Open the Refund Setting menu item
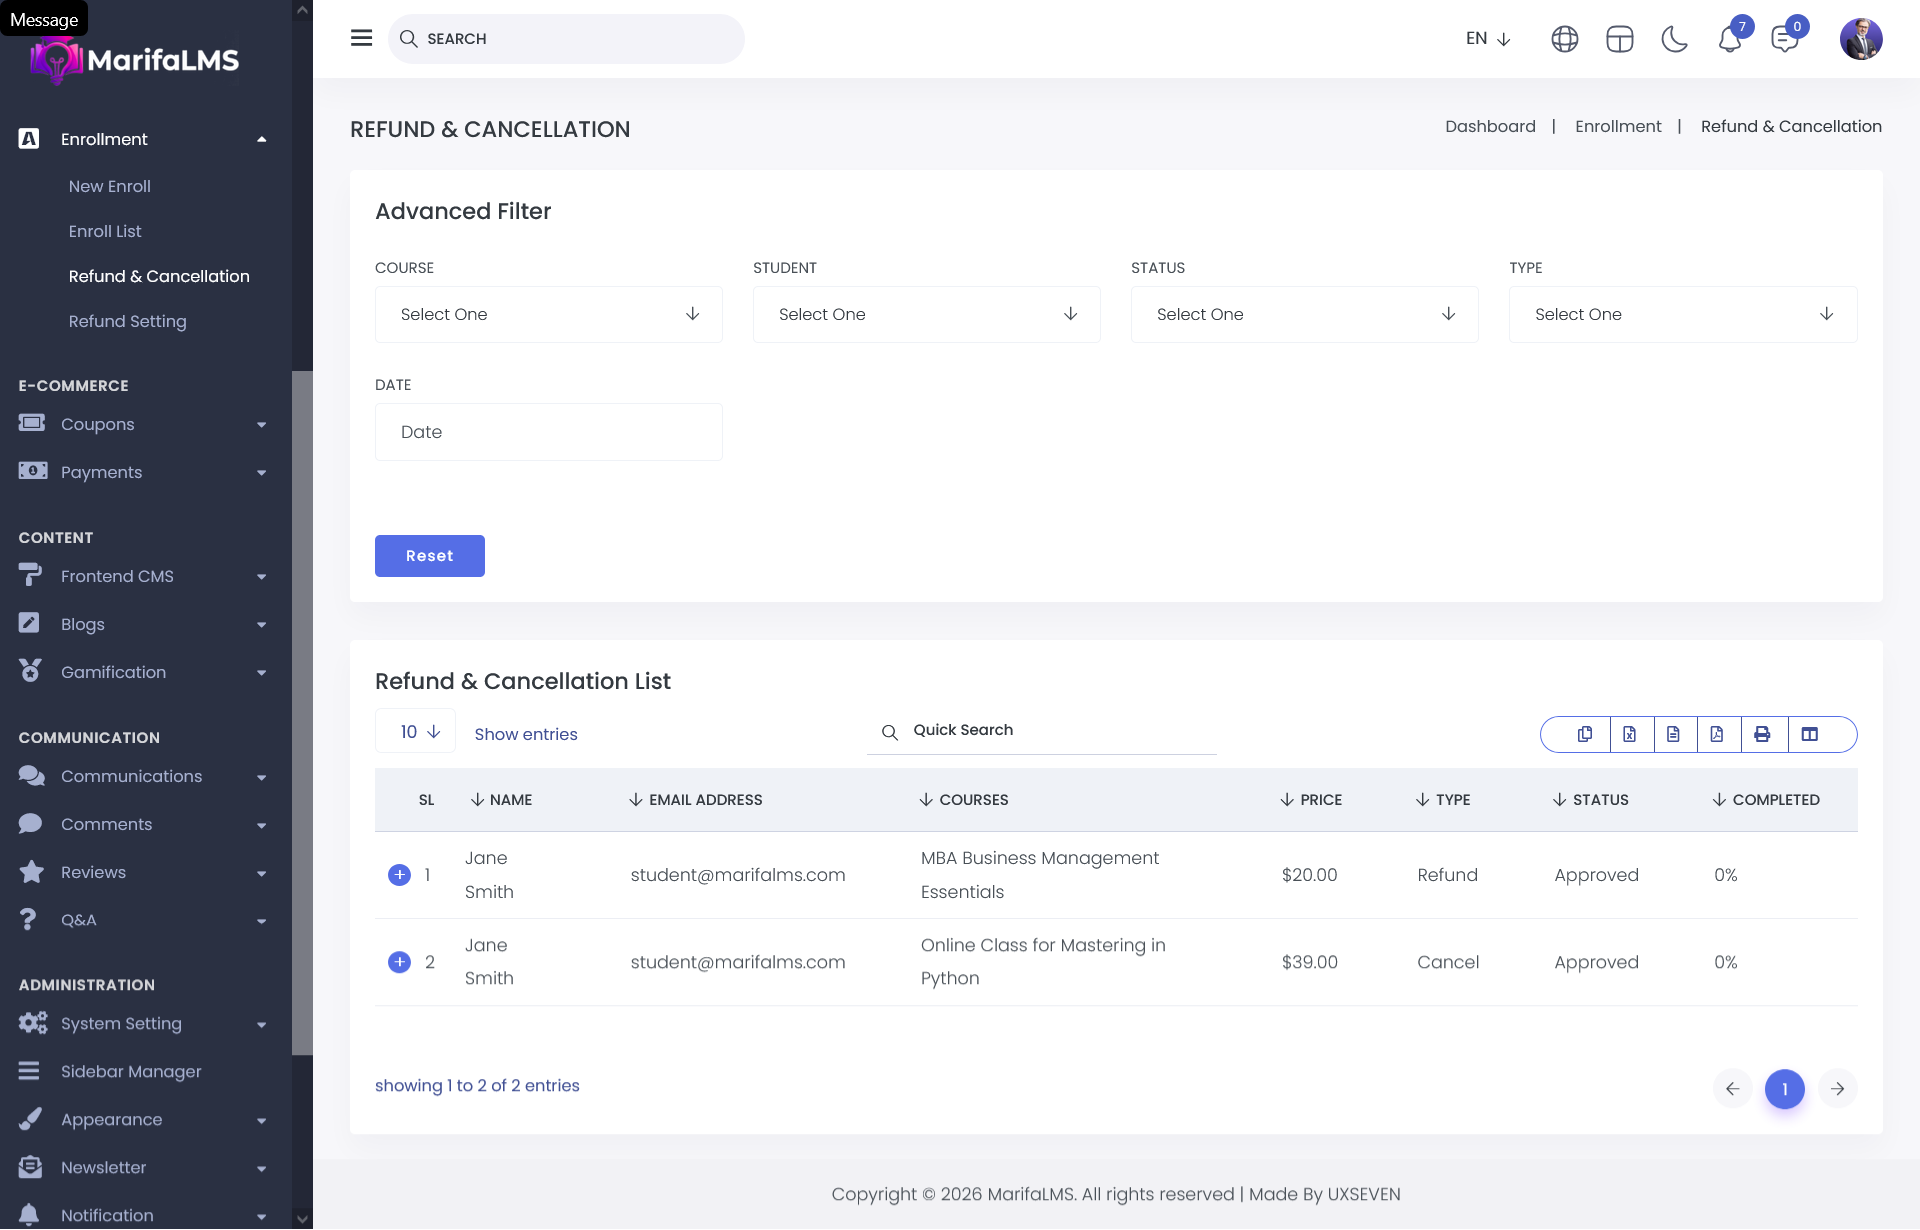The image size is (1920, 1230). pyautogui.click(x=127, y=321)
